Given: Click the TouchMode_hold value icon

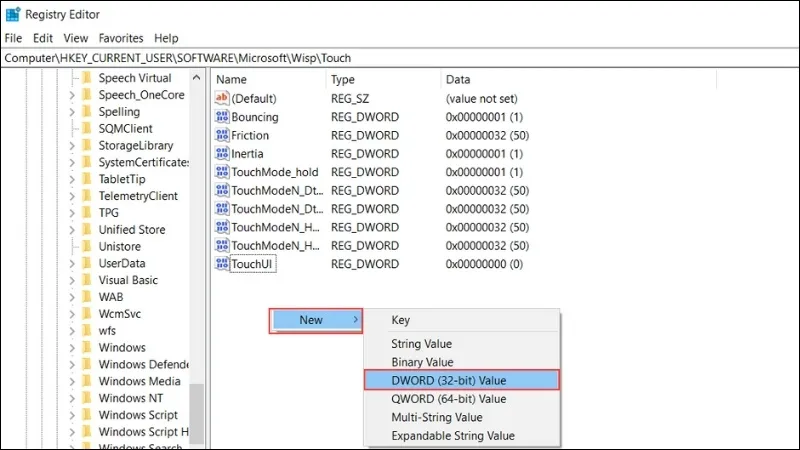Looking at the screenshot, I should pos(222,172).
